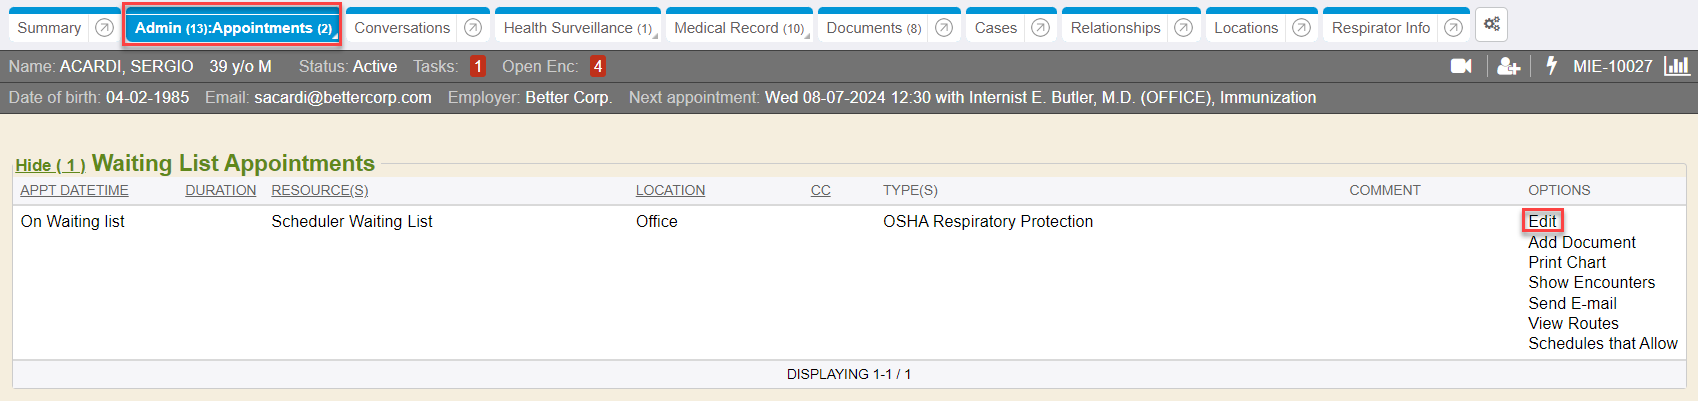Collapse Waiting List Appointments with Hide link
The height and width of the screenshot is (401, 1698).
(50, 165)
